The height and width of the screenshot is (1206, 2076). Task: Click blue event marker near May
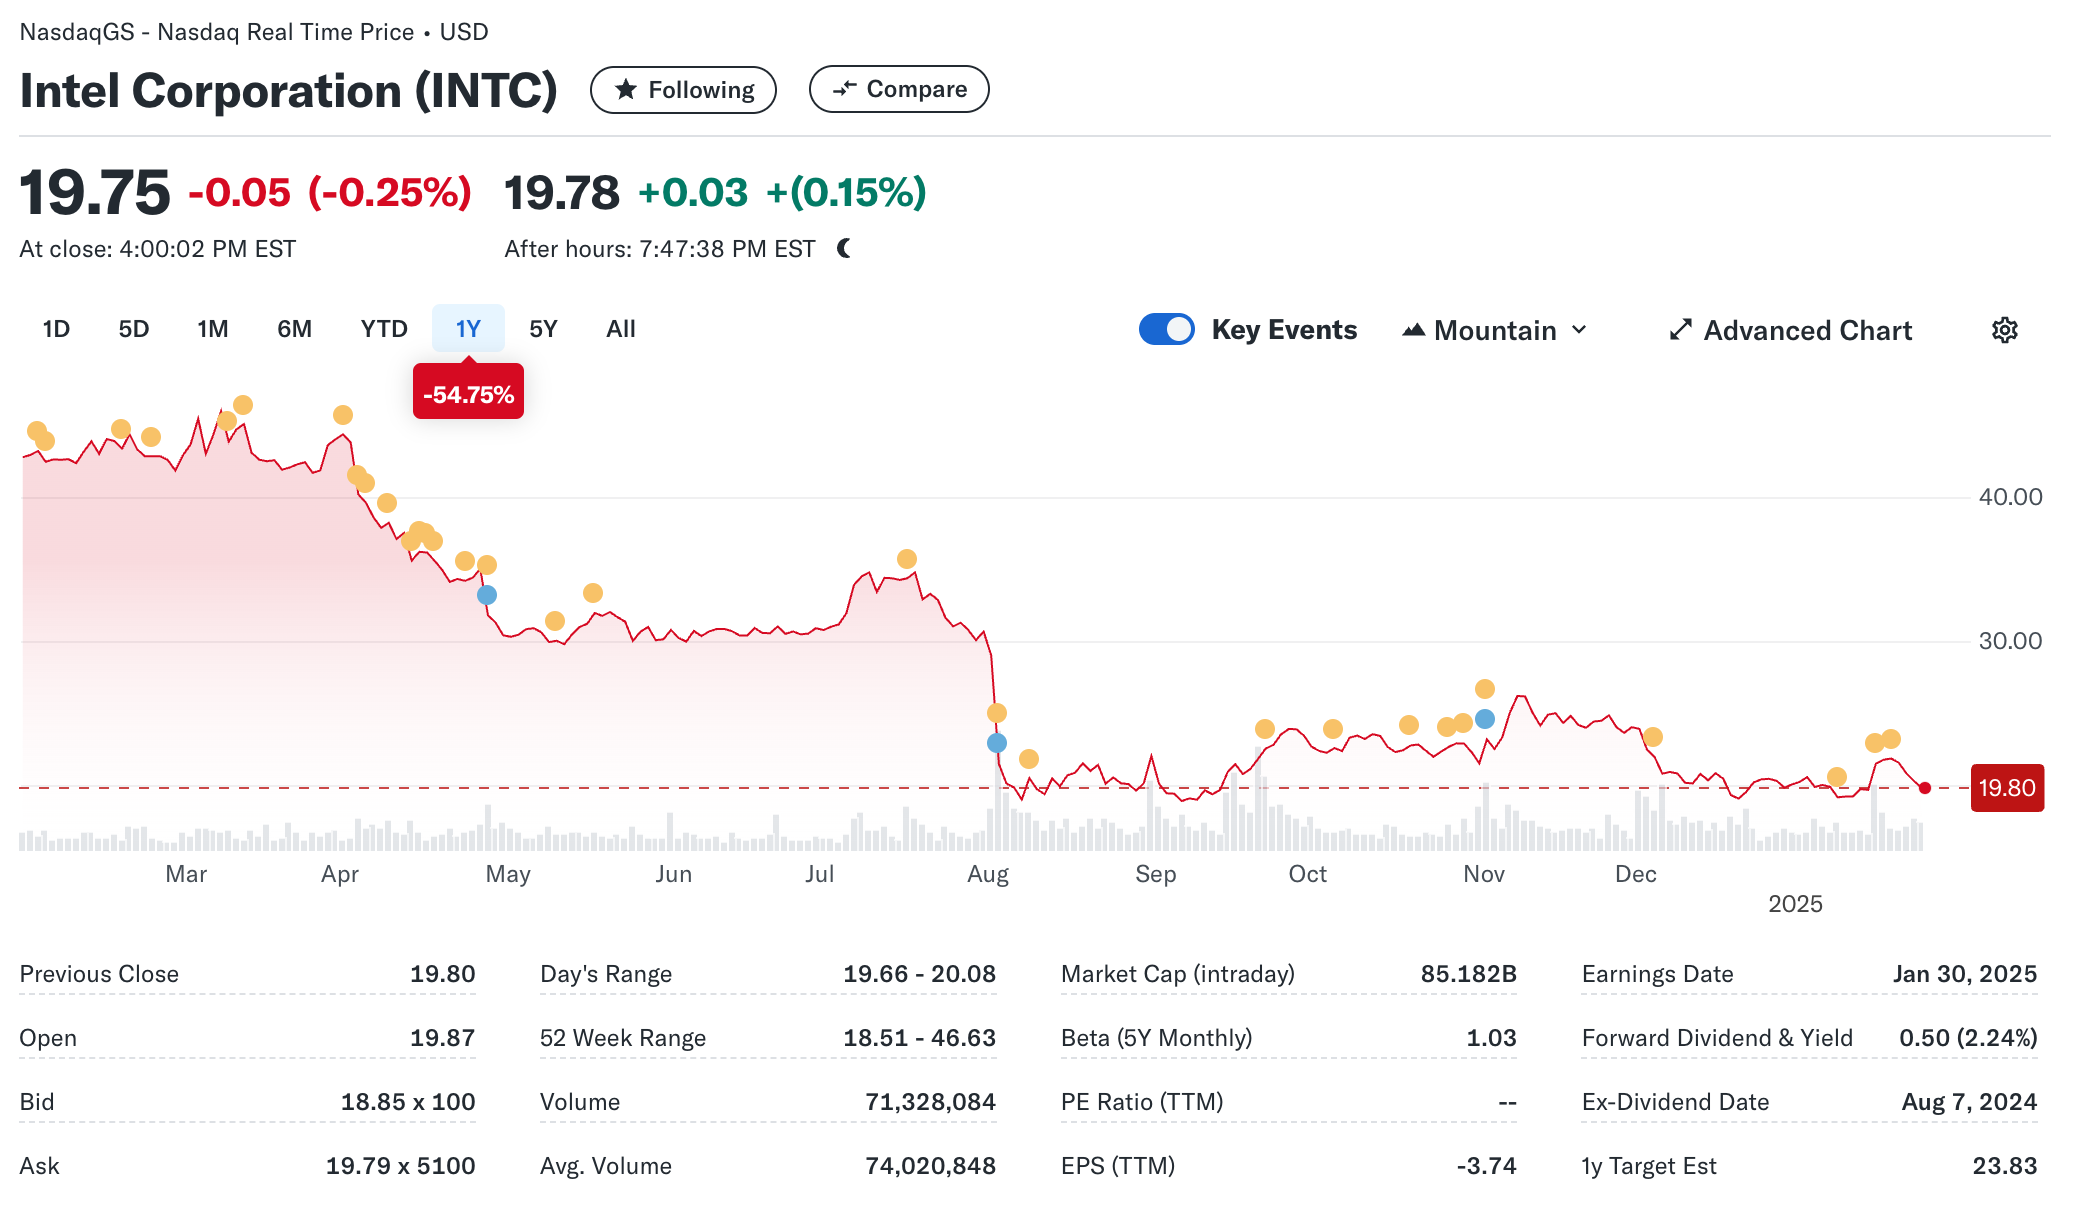pos(487,595)
